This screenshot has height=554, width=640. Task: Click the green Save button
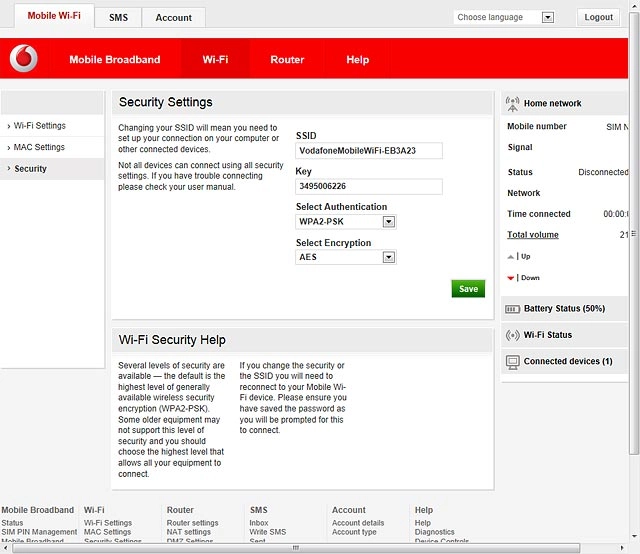468,289
